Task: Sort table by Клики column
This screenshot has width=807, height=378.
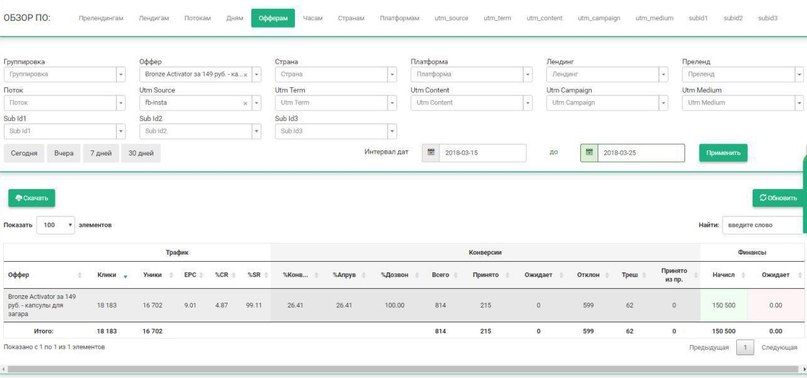Action: point(112,275)
